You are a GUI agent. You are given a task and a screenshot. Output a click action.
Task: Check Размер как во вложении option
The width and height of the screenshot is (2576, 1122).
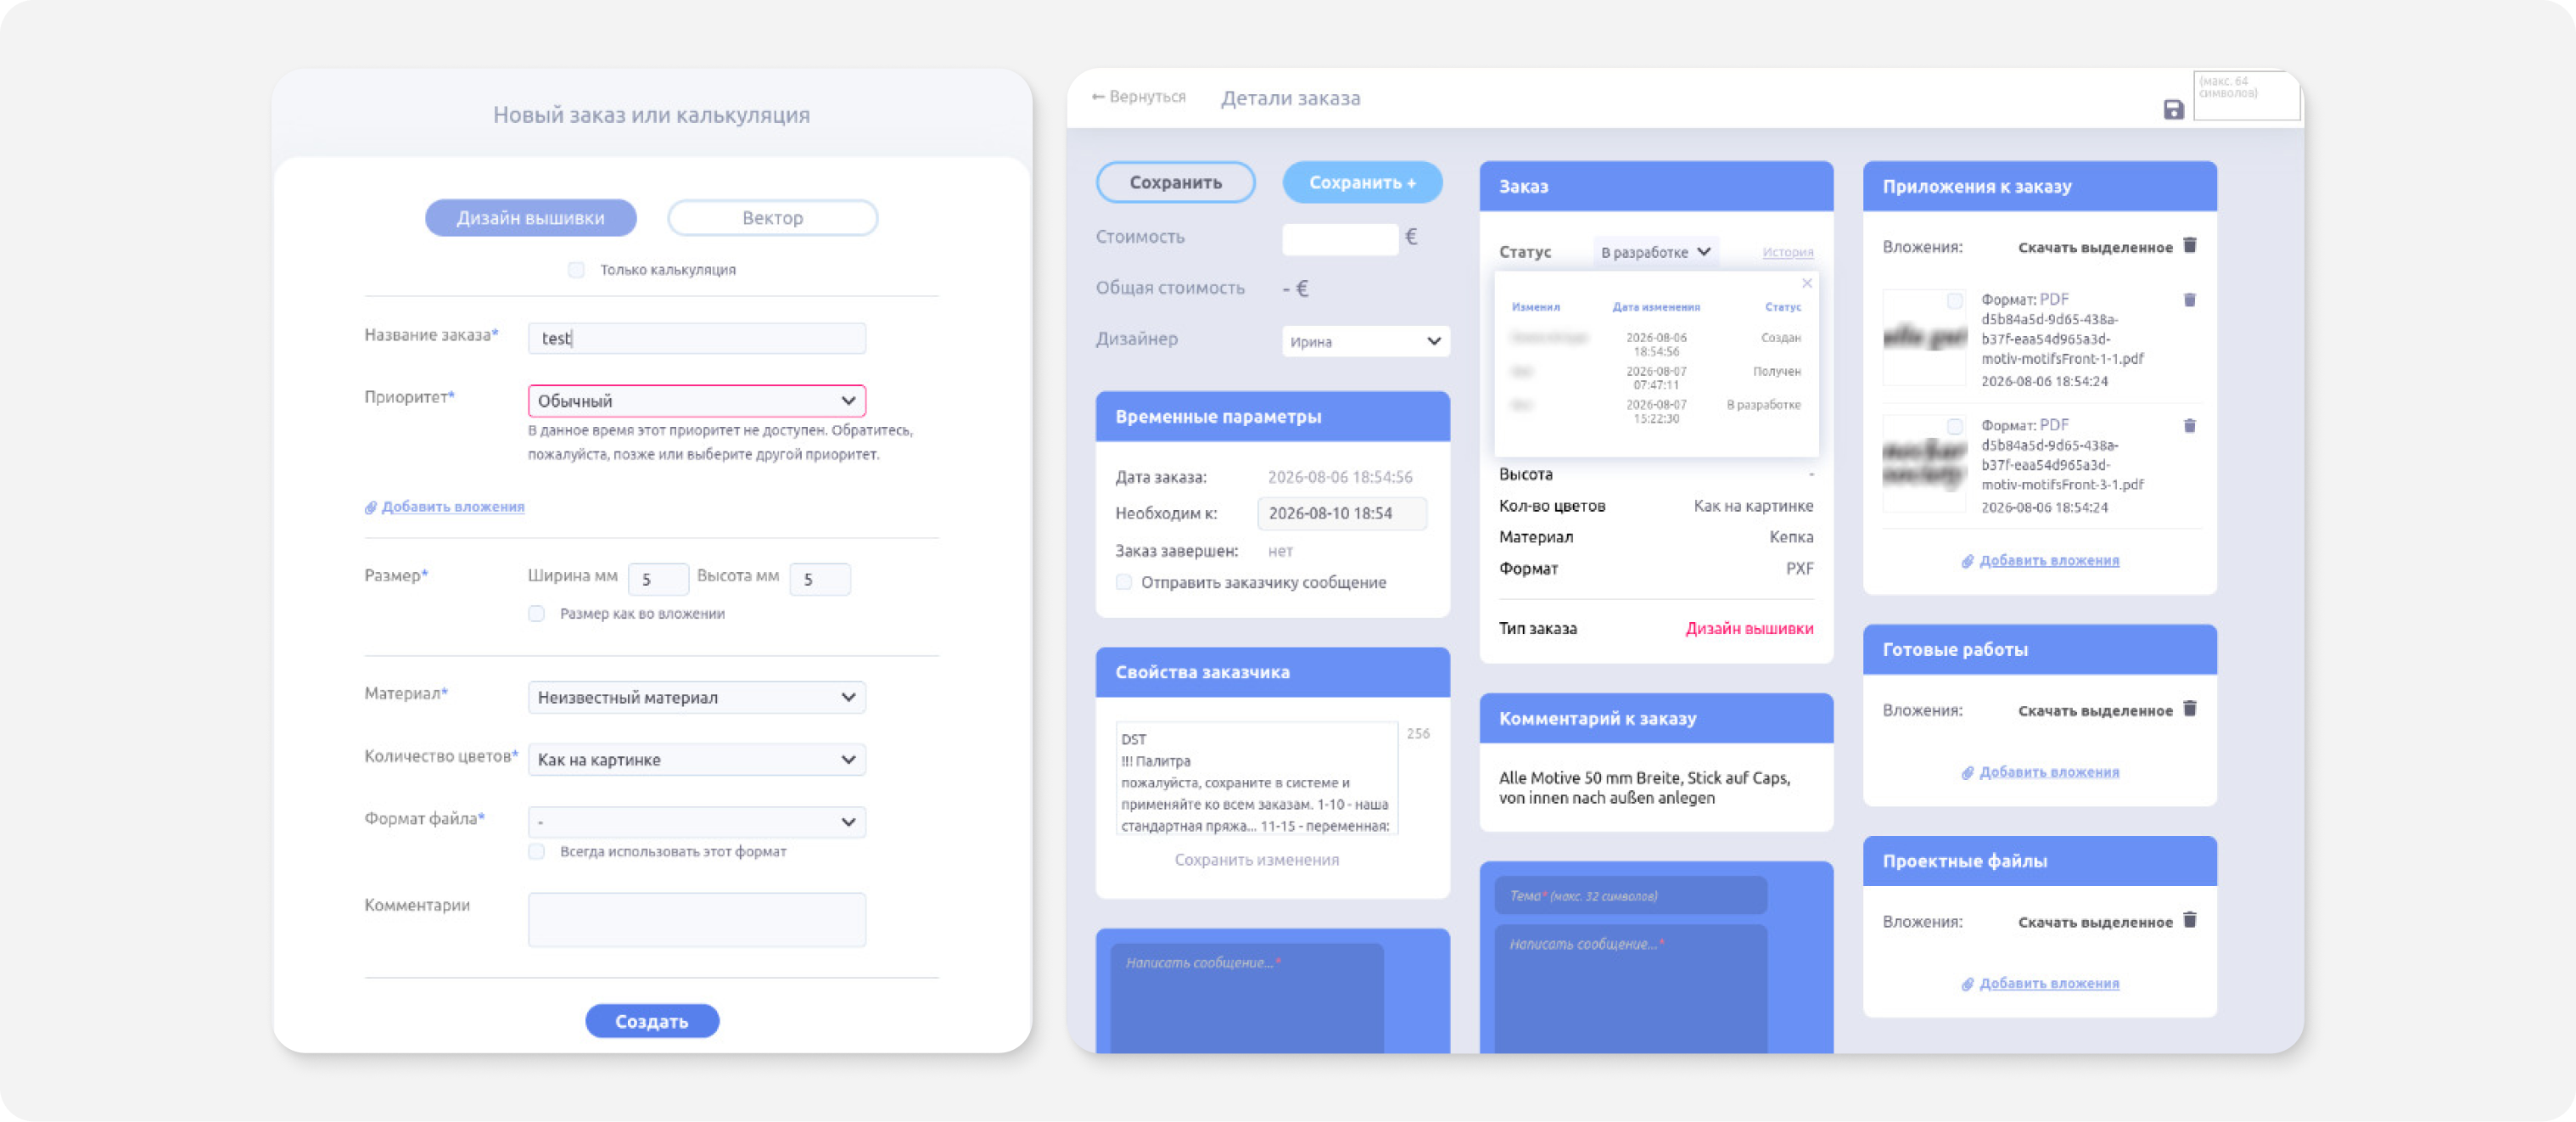pyautogui.click(x=537, y=614)
